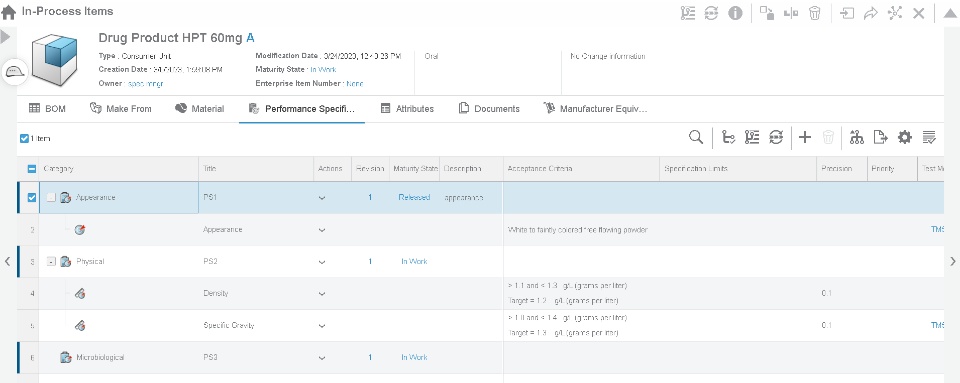Click the Released maturity state link
The height and width of the screenshot is (383, 960).
point(414,198)
